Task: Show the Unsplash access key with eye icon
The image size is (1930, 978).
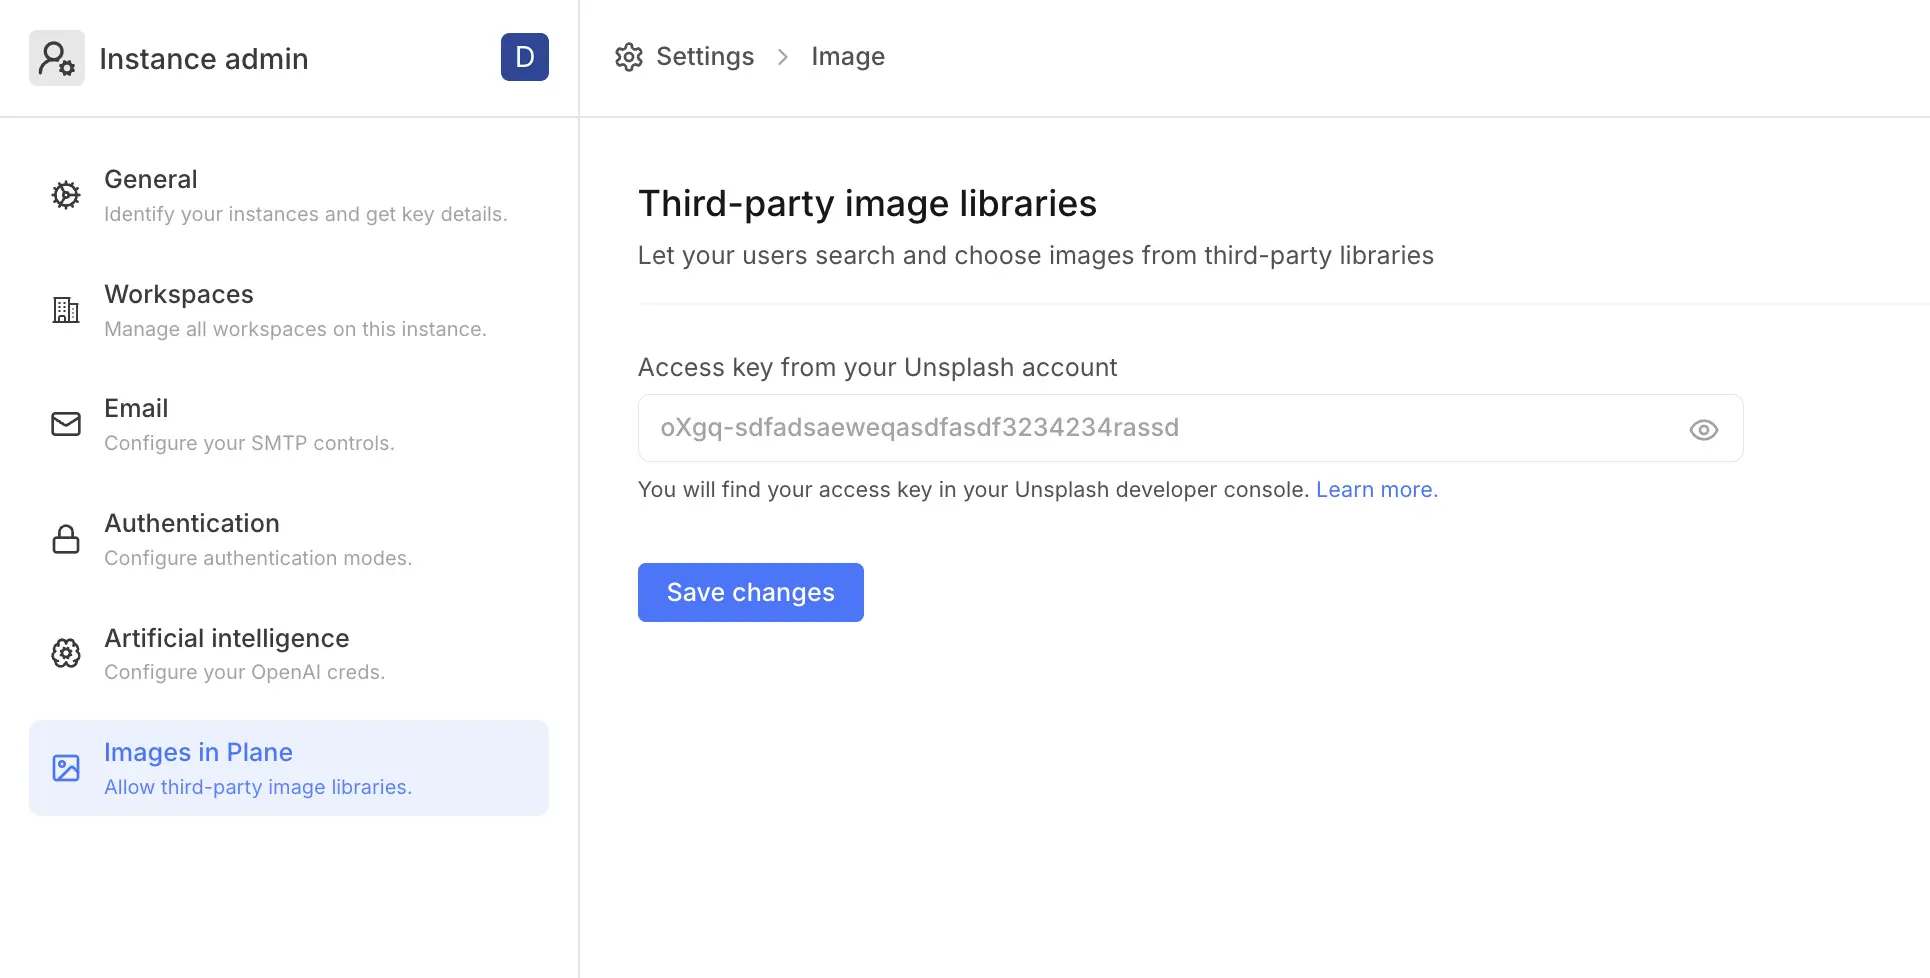Action: coord(1703,430)
